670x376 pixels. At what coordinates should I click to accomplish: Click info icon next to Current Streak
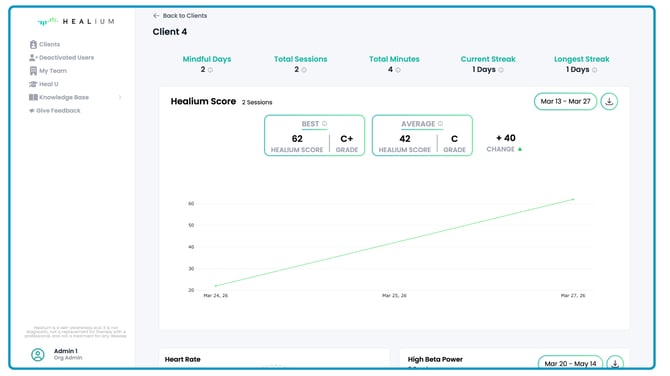(501, 70)
